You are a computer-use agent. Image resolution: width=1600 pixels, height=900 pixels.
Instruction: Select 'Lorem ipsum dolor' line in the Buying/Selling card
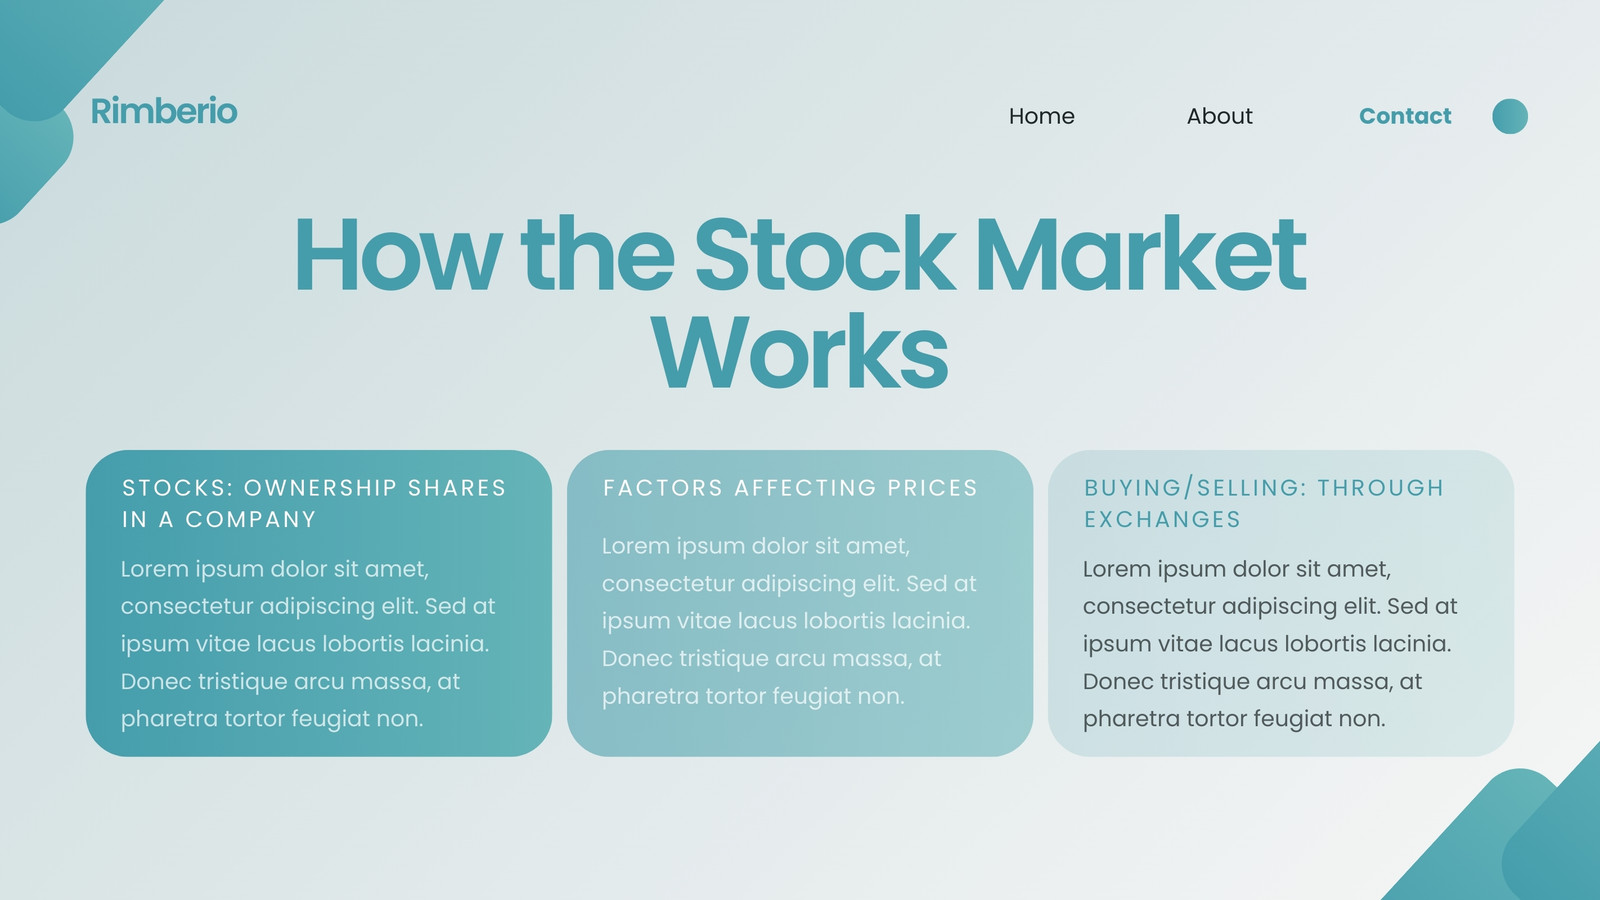click(x=1237, y=569)
